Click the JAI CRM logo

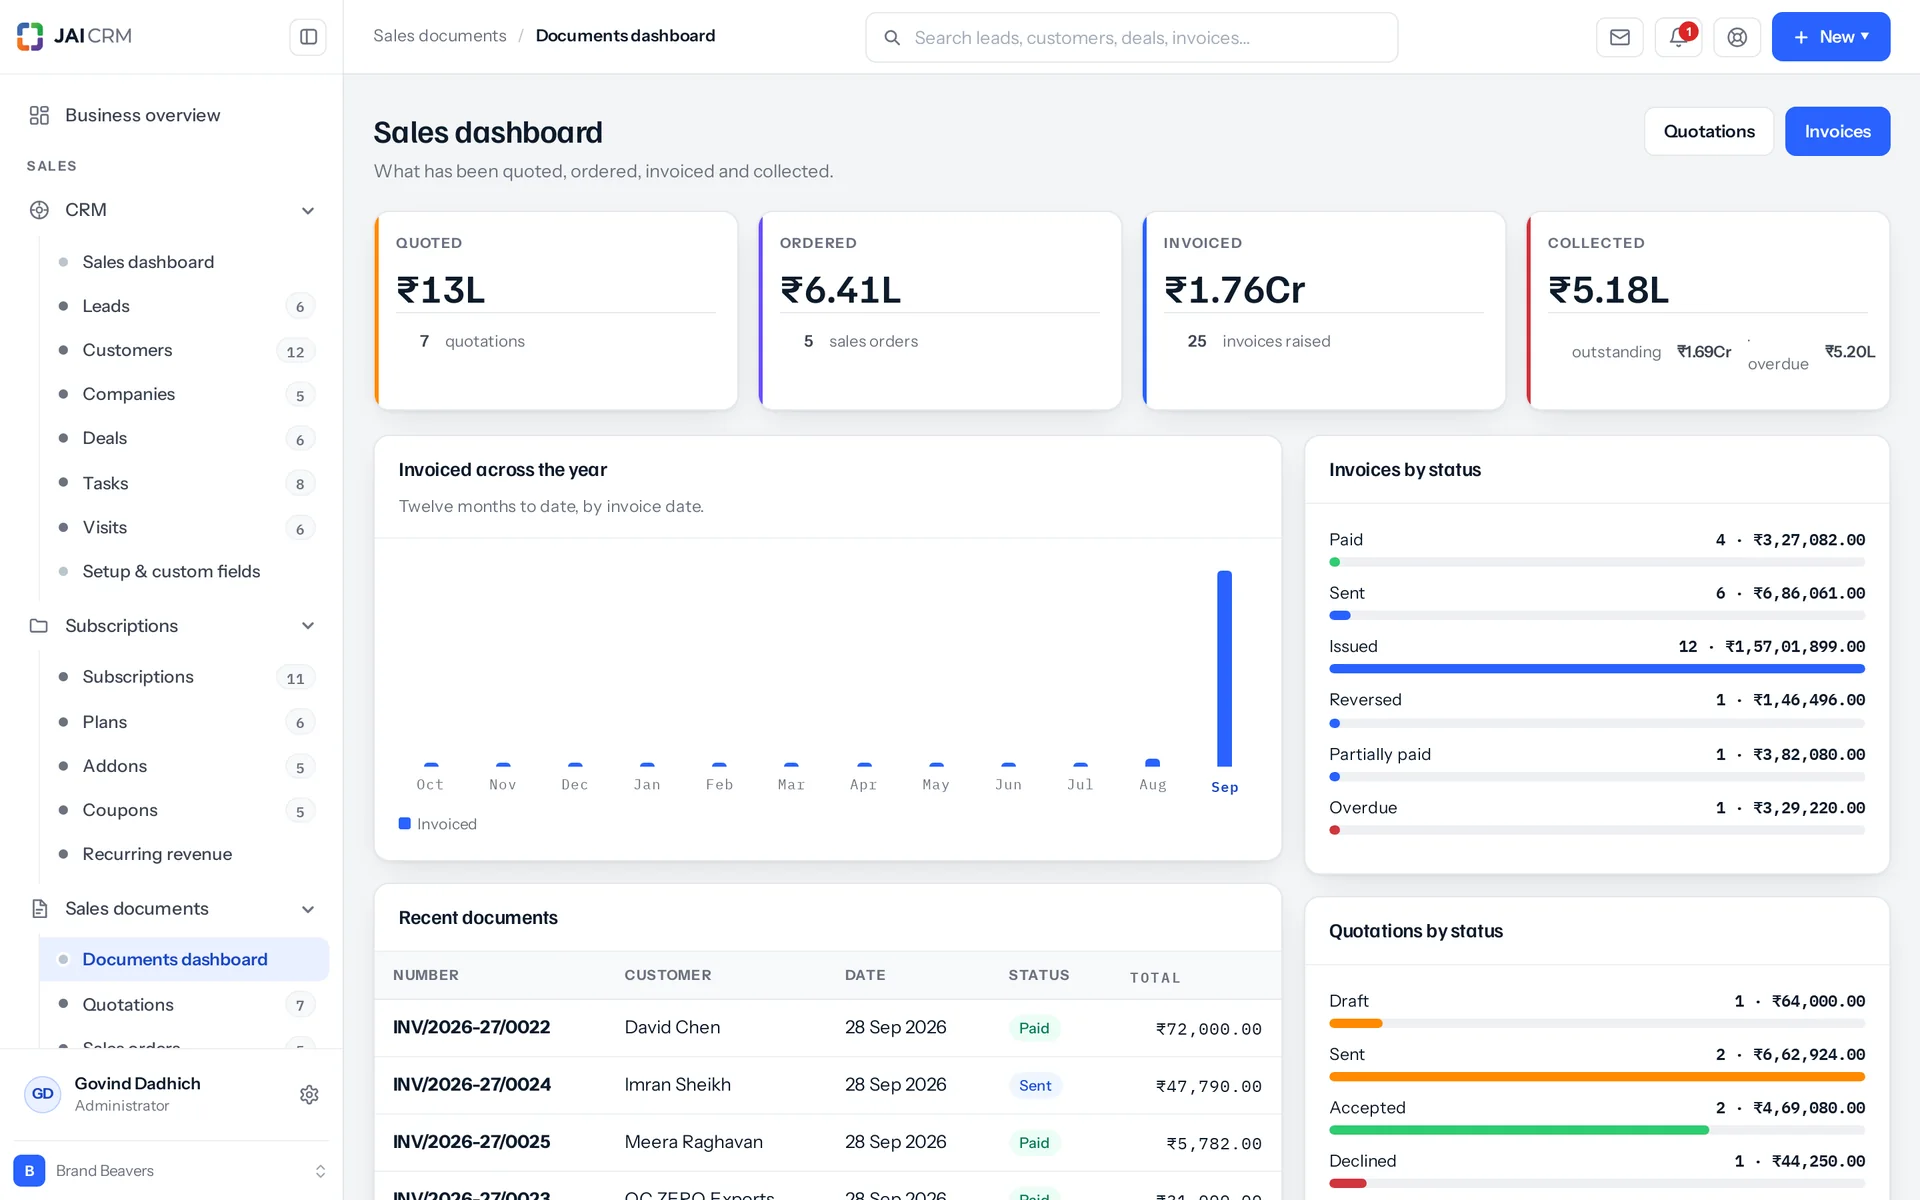pyautogui.click(x=74, y=36)
